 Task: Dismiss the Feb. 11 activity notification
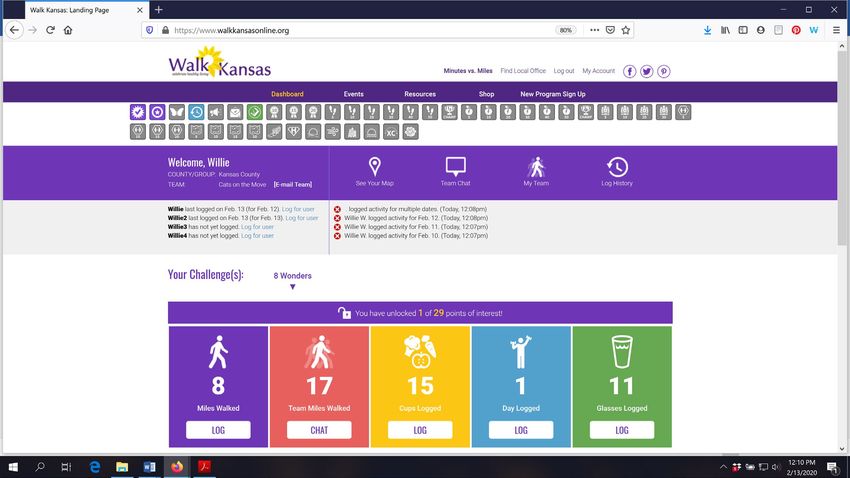point(337,227)
